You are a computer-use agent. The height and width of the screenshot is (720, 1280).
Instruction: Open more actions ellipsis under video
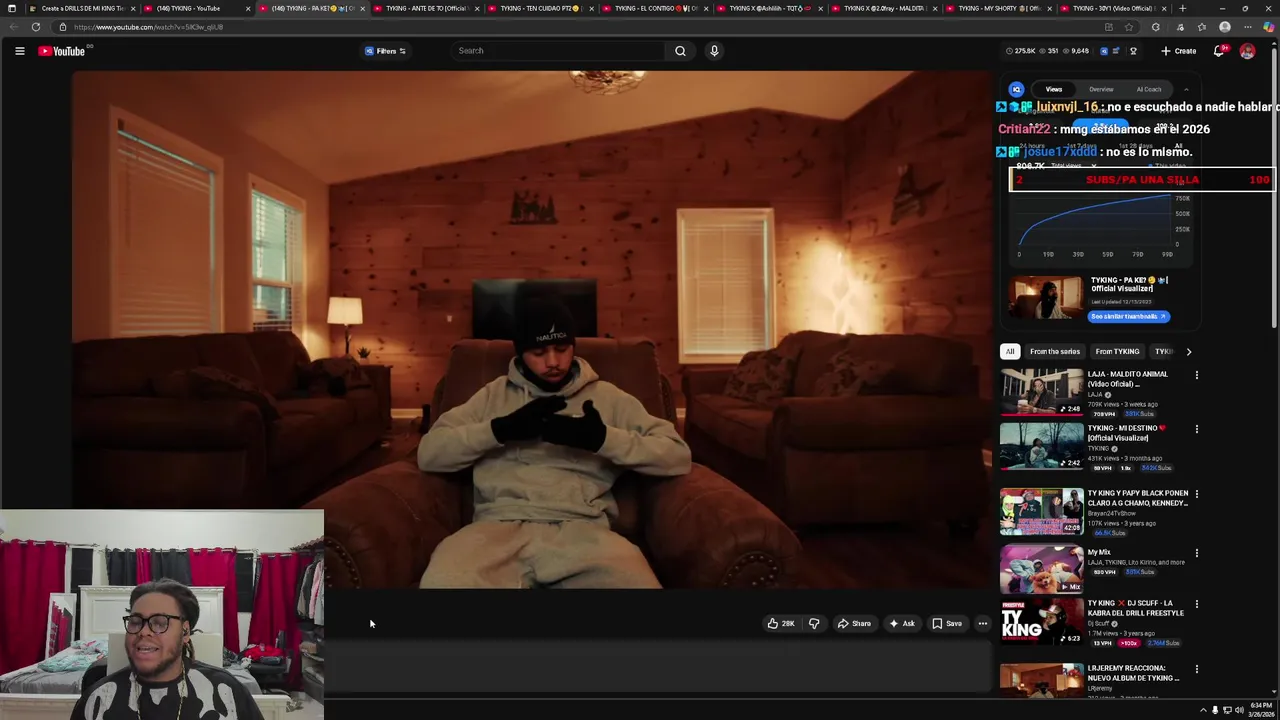(983, 624)
